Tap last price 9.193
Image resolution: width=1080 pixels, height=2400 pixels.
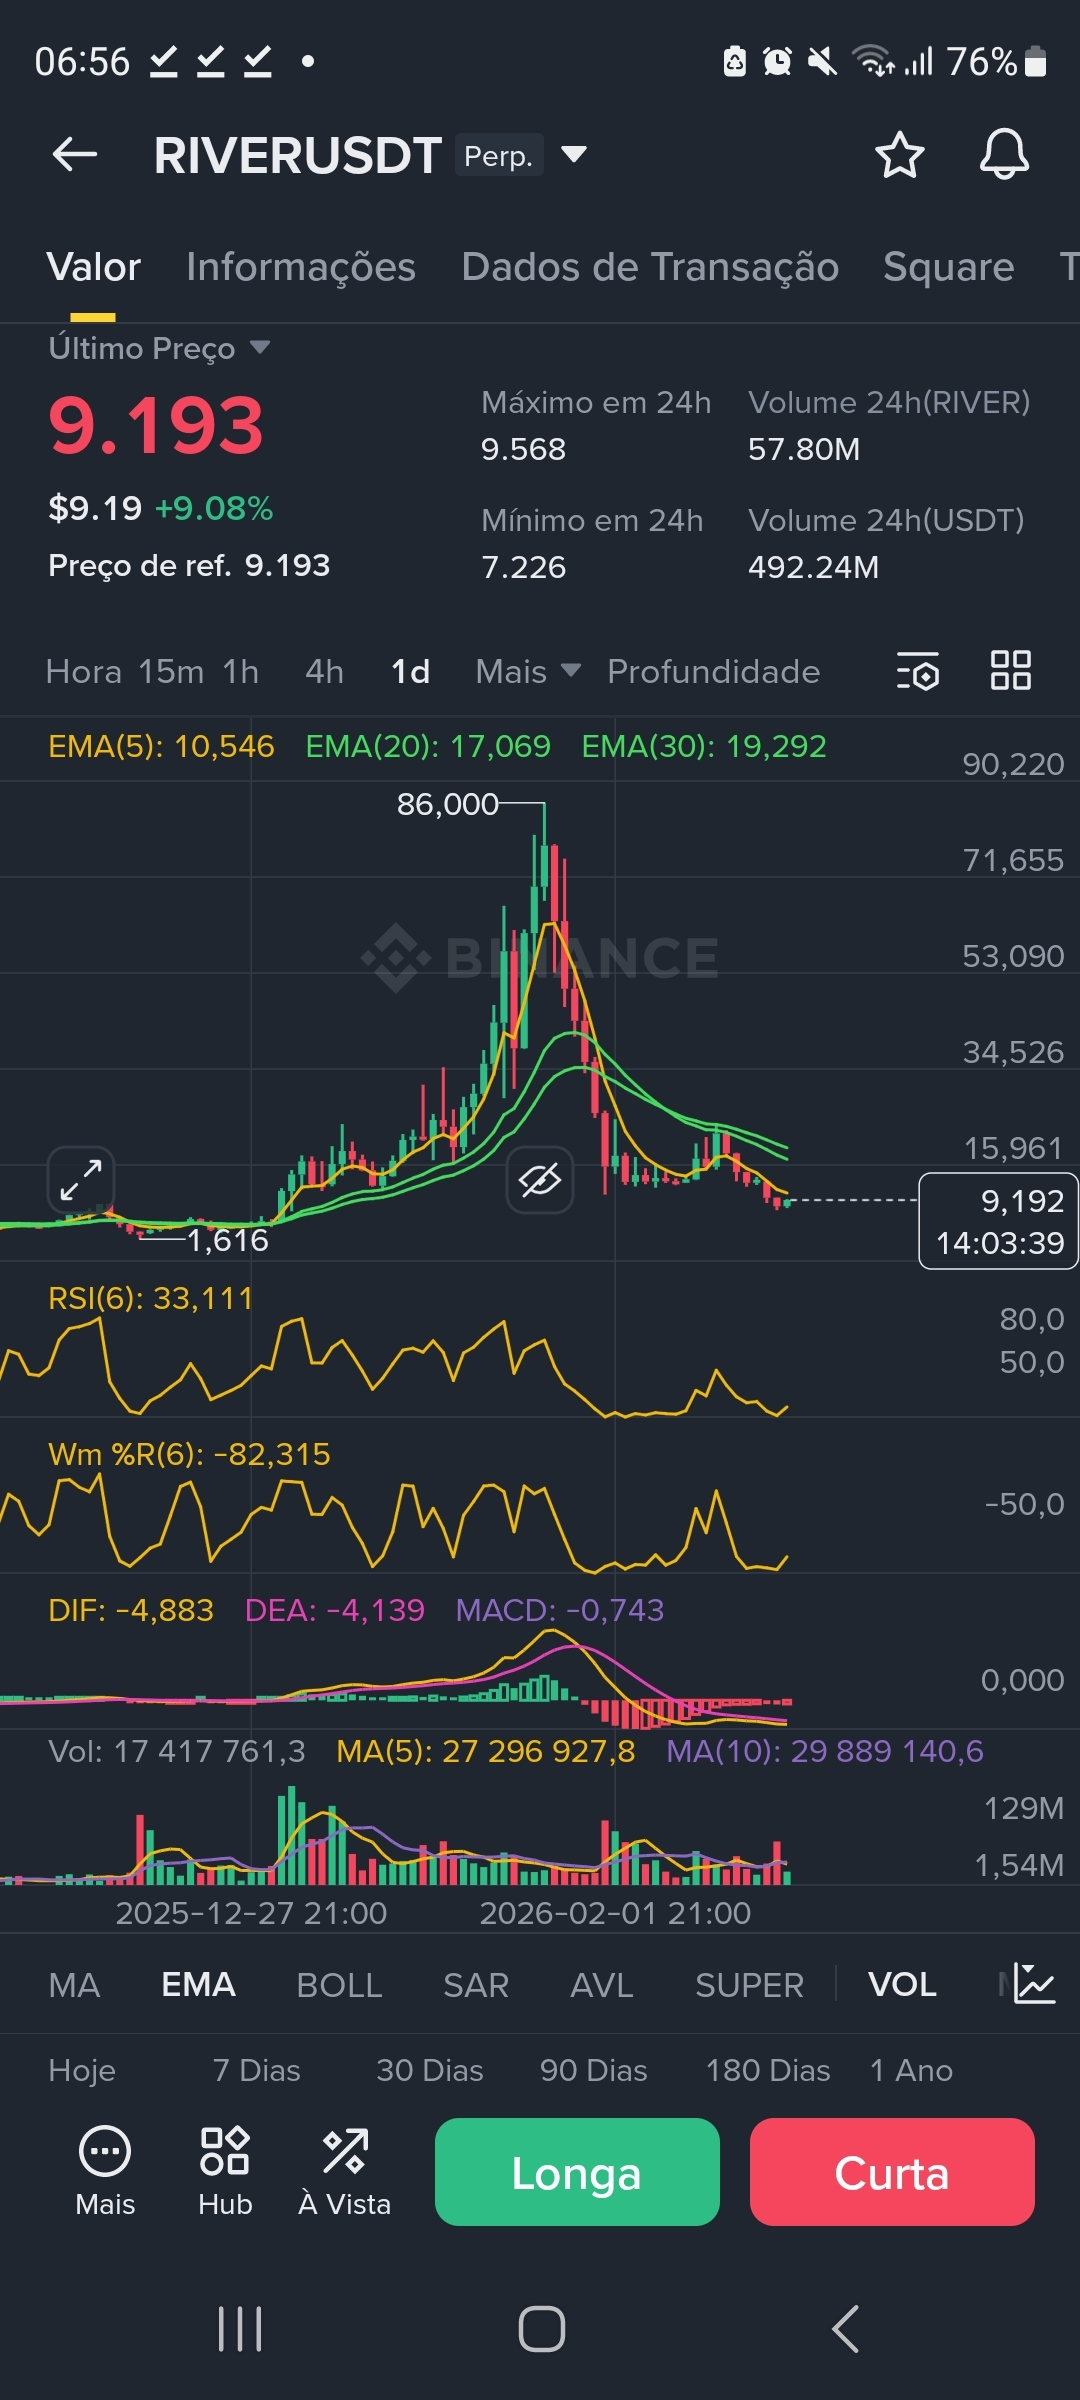tap(156, 425)
